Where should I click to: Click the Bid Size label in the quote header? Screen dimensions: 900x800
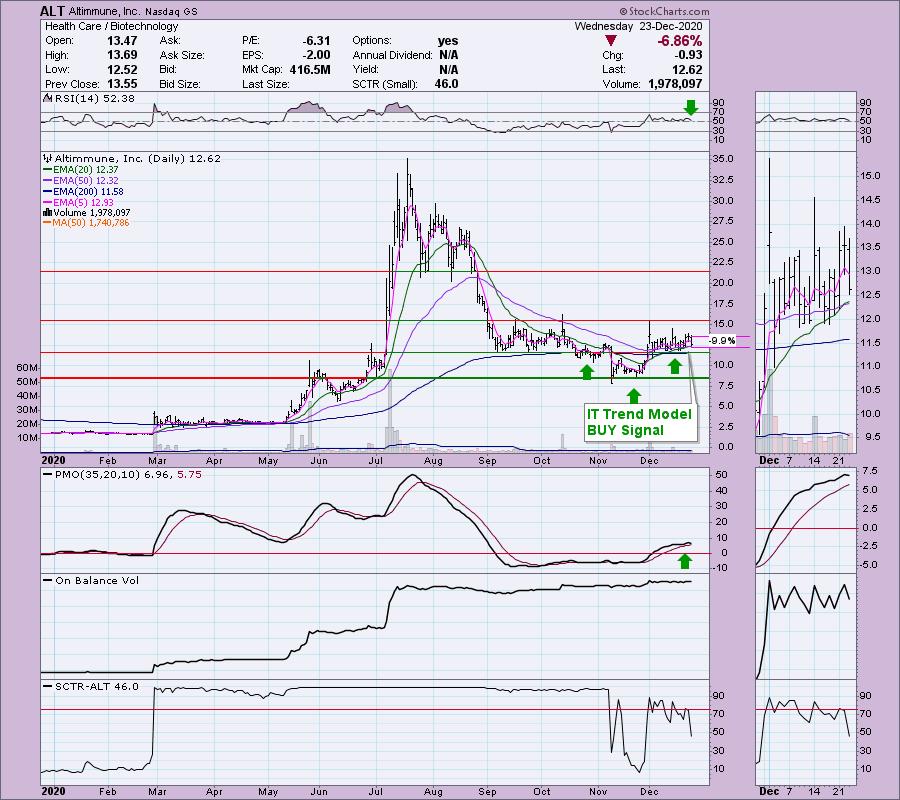pyautogui.click(x=180, y=84)
